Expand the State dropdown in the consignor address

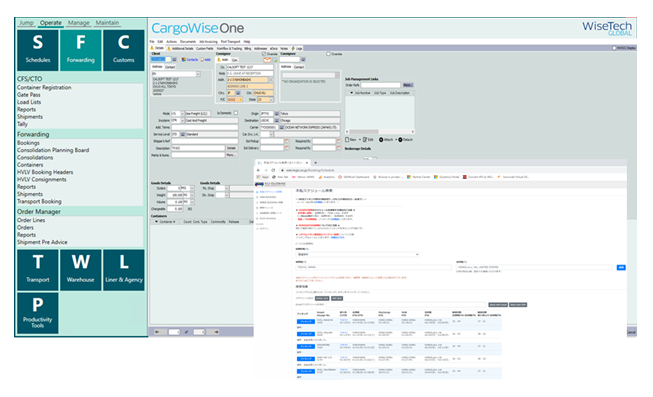pos(271,100)
